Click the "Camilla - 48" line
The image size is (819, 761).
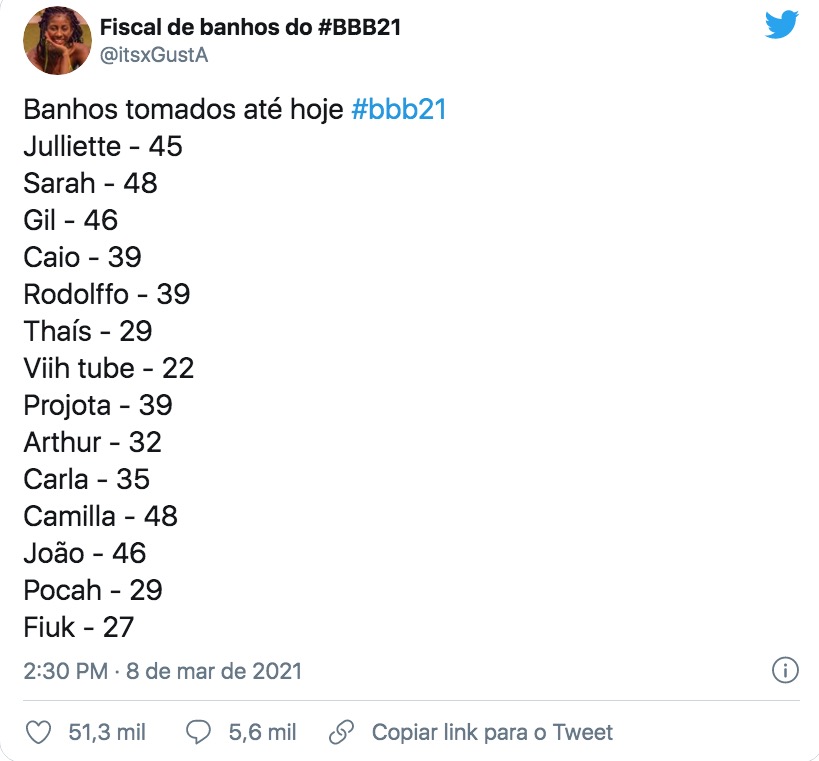[101, 516]
